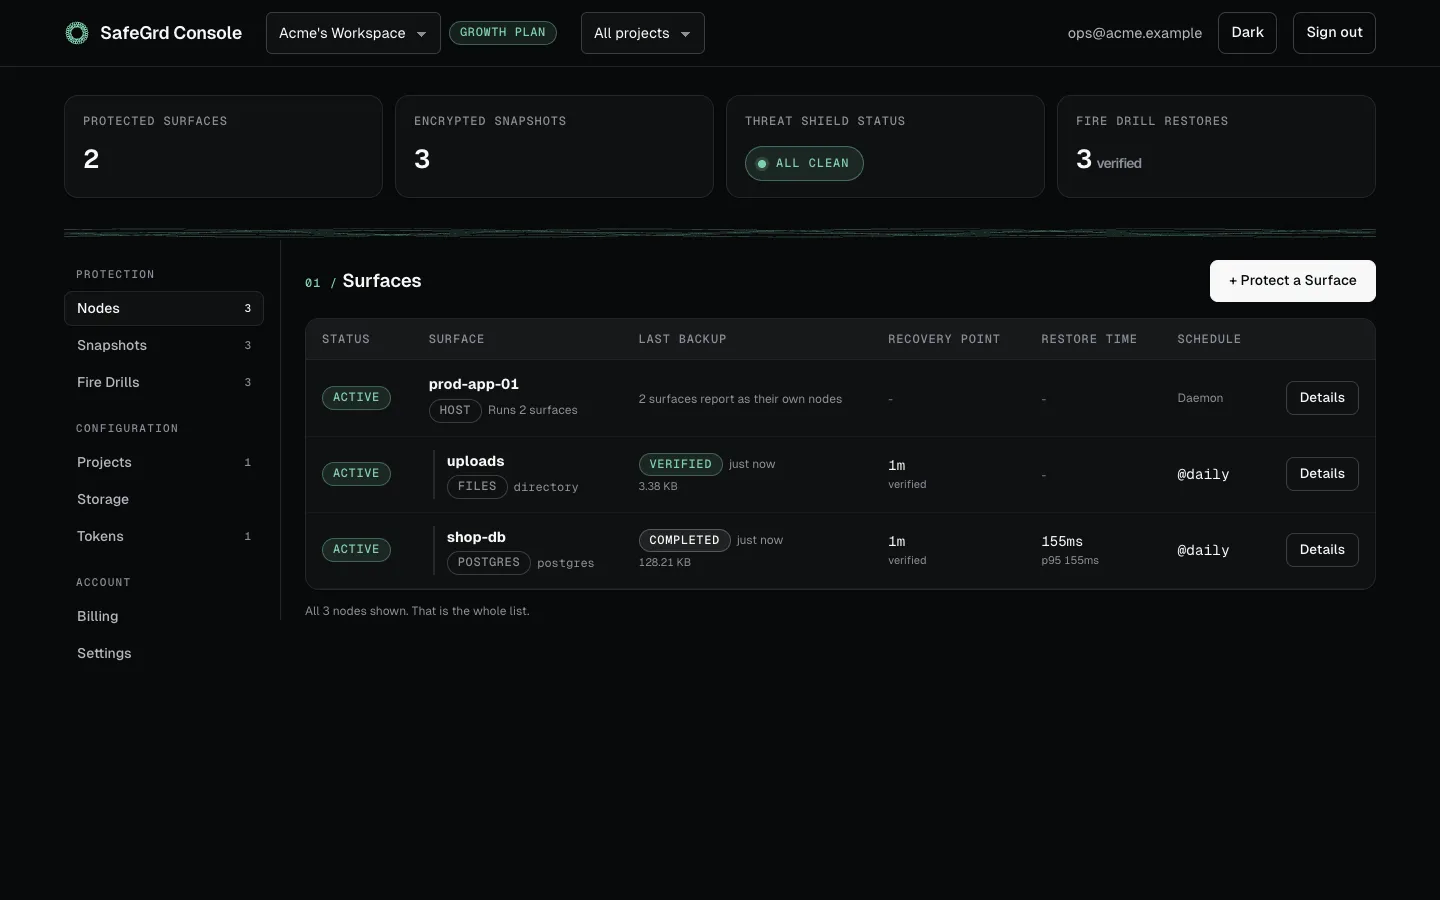This screenshot has height=900, width=1440.
Task: Go to Snapshots in the sidebar
Action: pyautogui.click(x=164, y=345)
